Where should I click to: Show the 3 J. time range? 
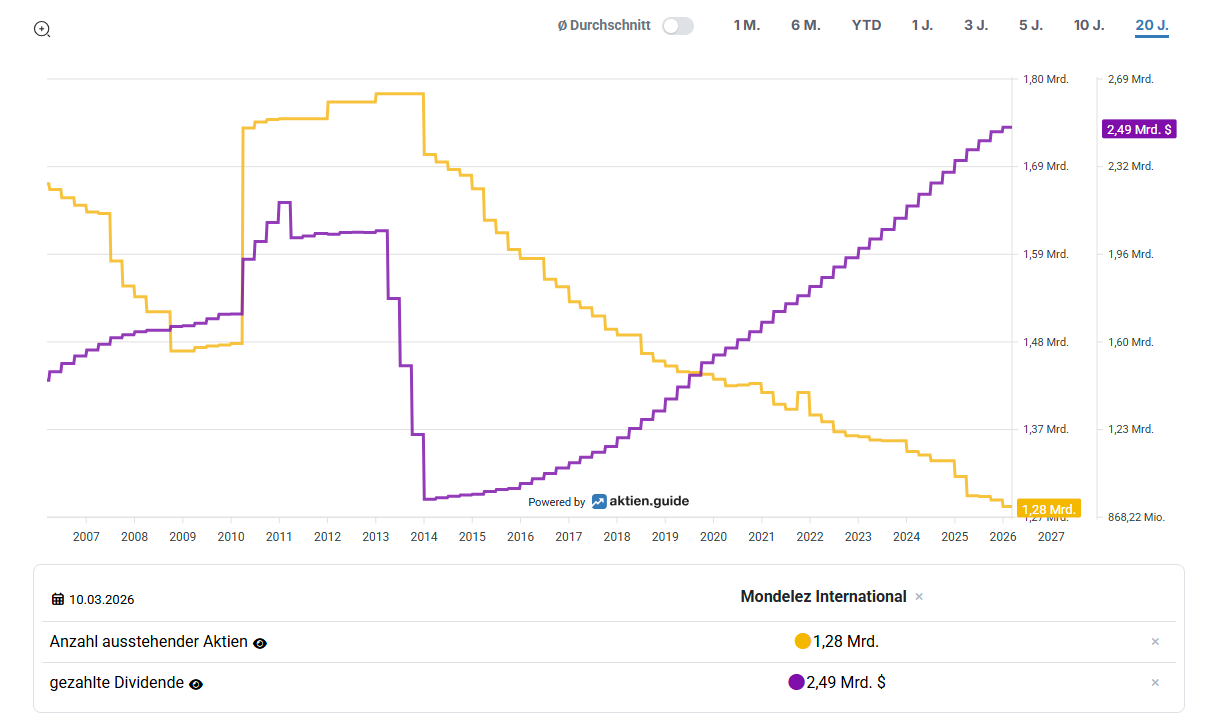tap(976, 25)
